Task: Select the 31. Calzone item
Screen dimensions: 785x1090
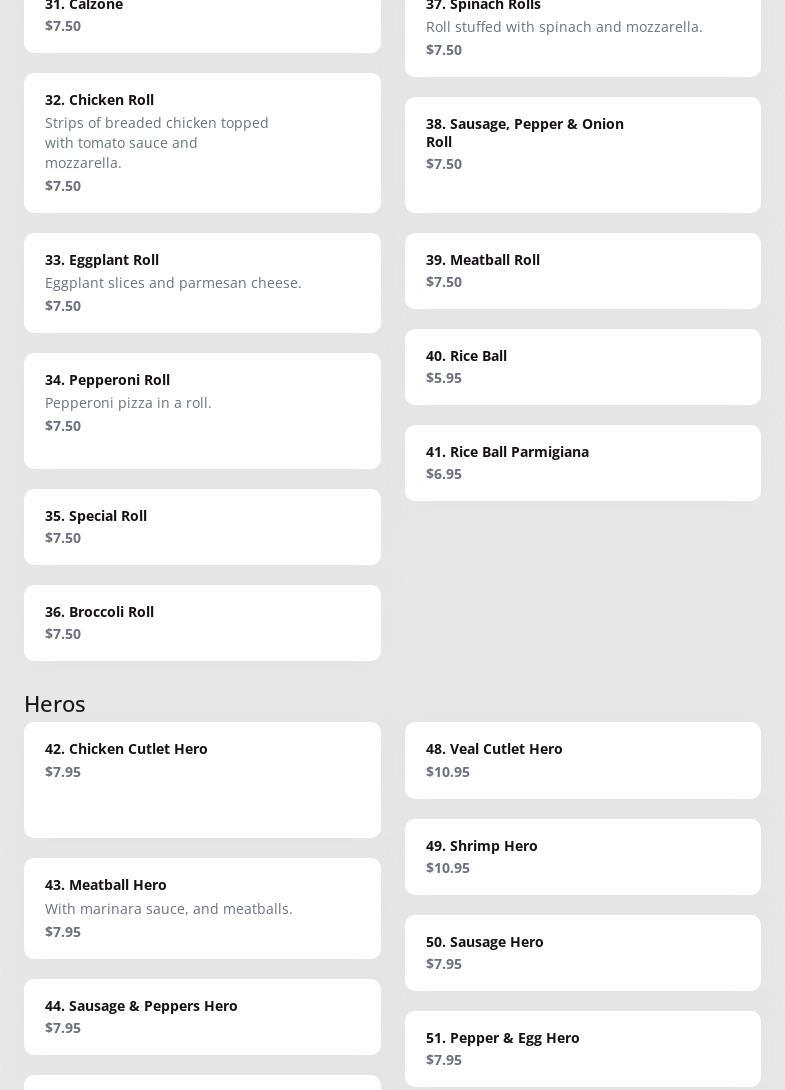Action: [x=202, y=18]
